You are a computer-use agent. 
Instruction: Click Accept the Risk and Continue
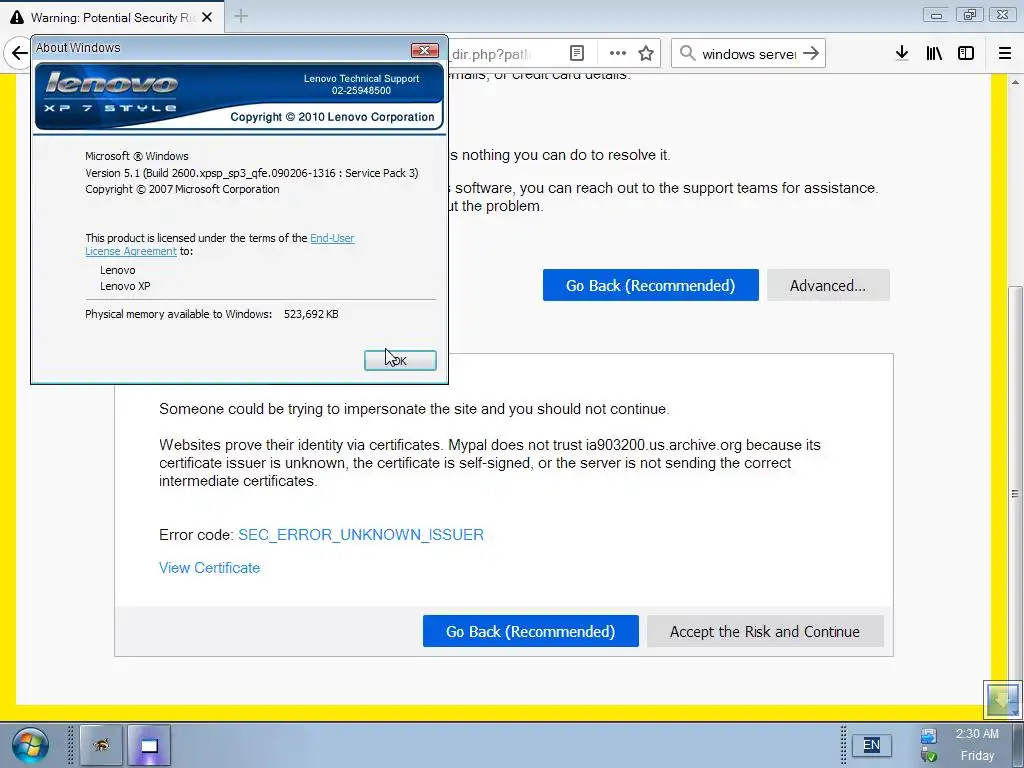(x=765, y=632)
